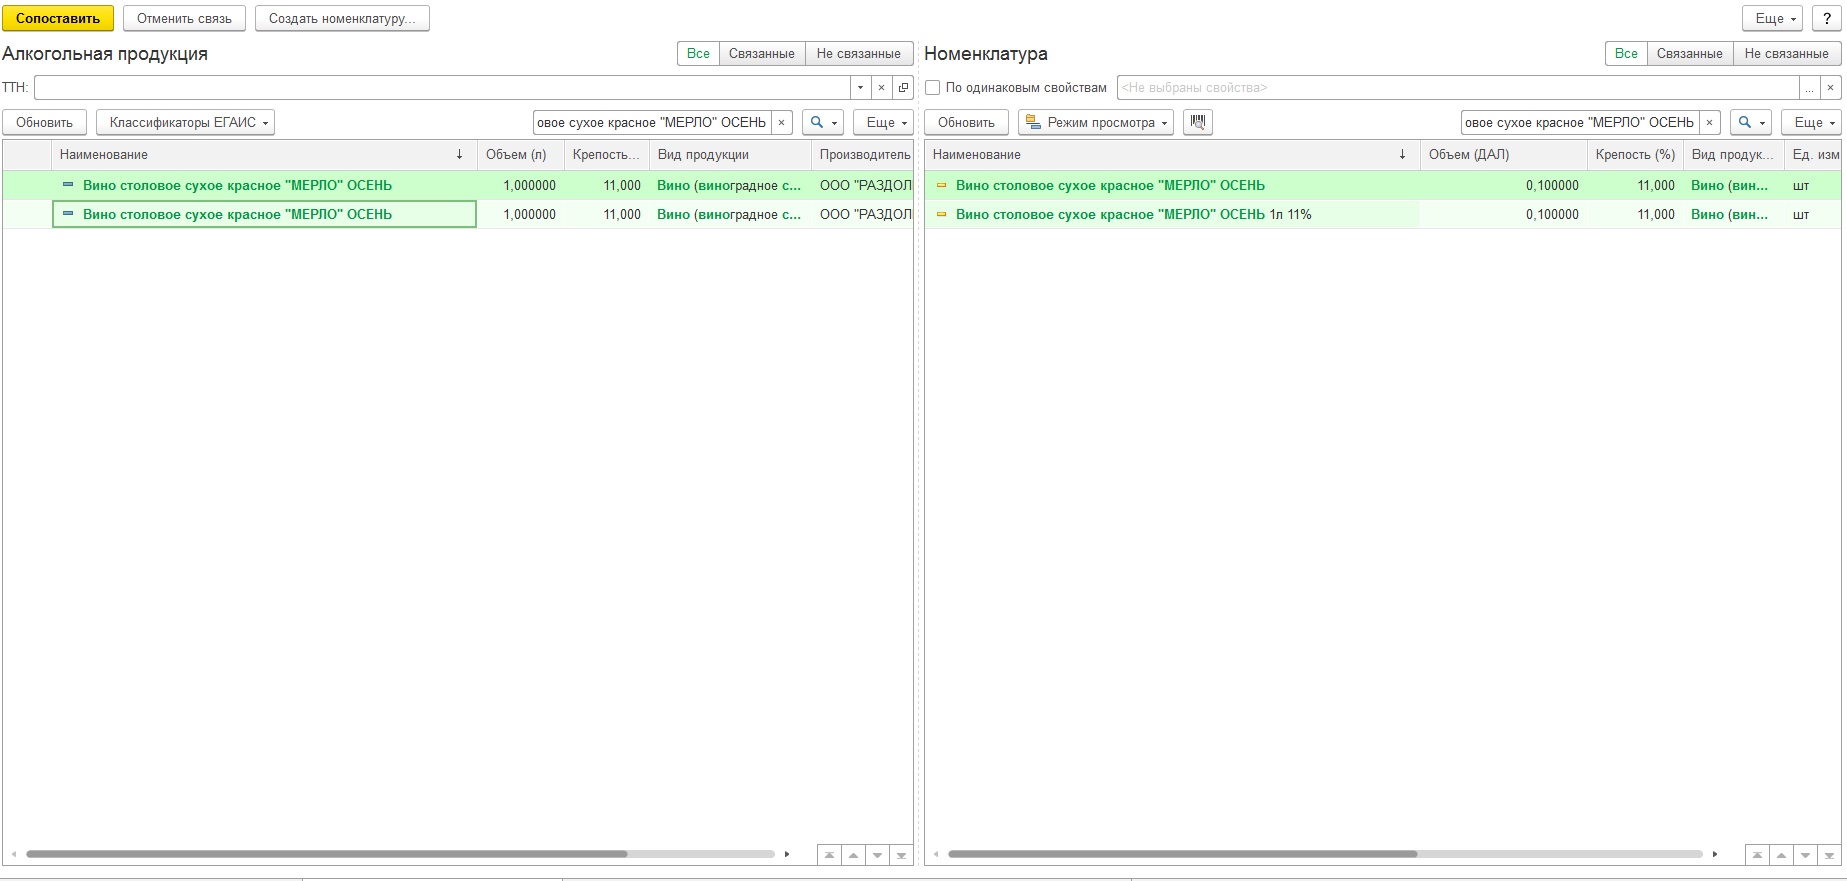Jump to last row in right table

click(1829, 855)
